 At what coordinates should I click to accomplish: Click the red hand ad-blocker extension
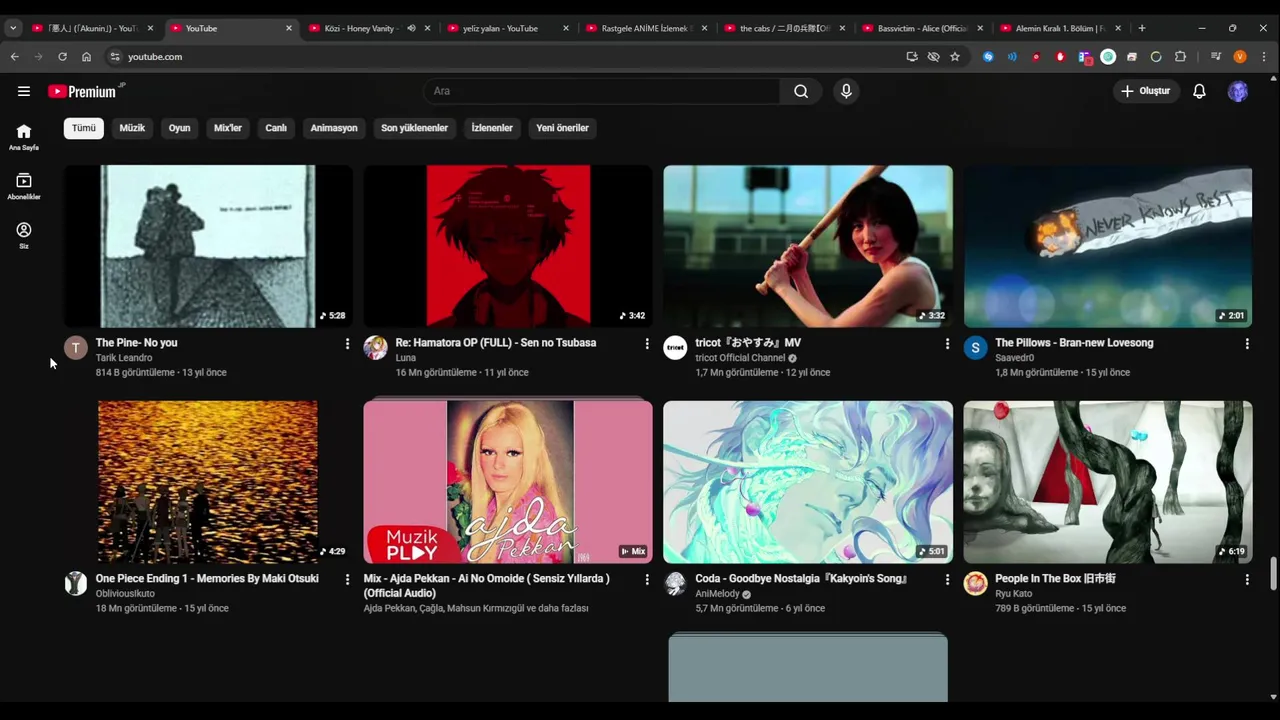[x=1060, y=57]
